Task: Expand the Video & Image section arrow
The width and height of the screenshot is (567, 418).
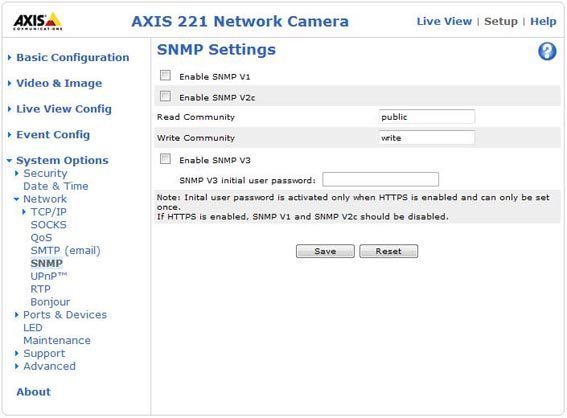Action: [10, 83]
